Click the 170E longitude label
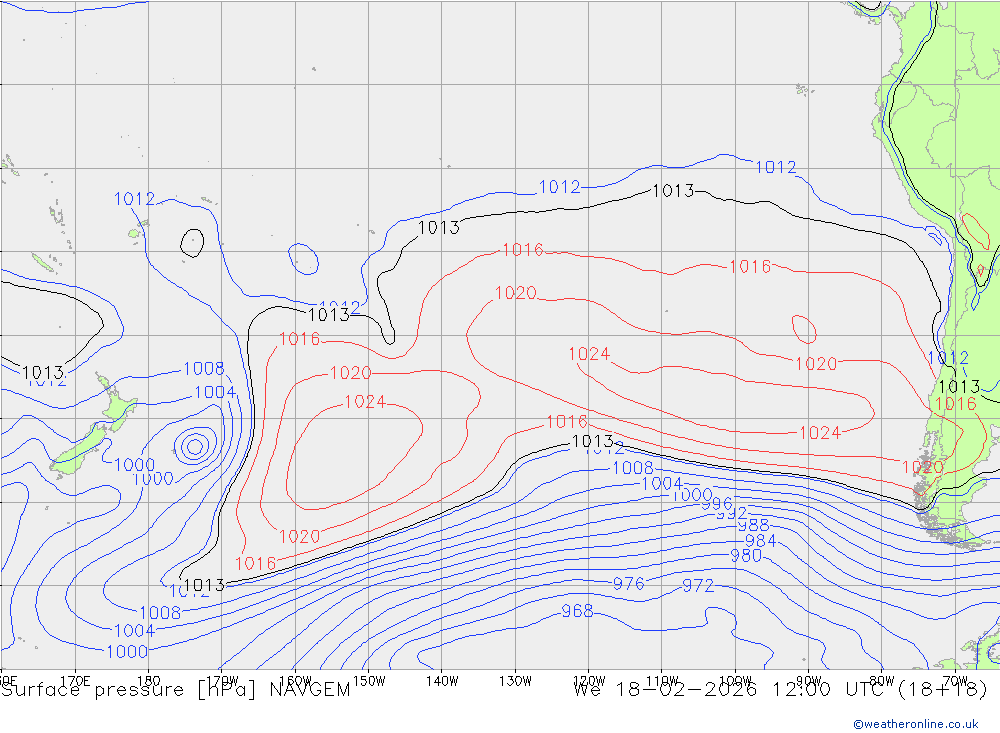The width and height of the screenshot is (1000, 733). [75, 680]
